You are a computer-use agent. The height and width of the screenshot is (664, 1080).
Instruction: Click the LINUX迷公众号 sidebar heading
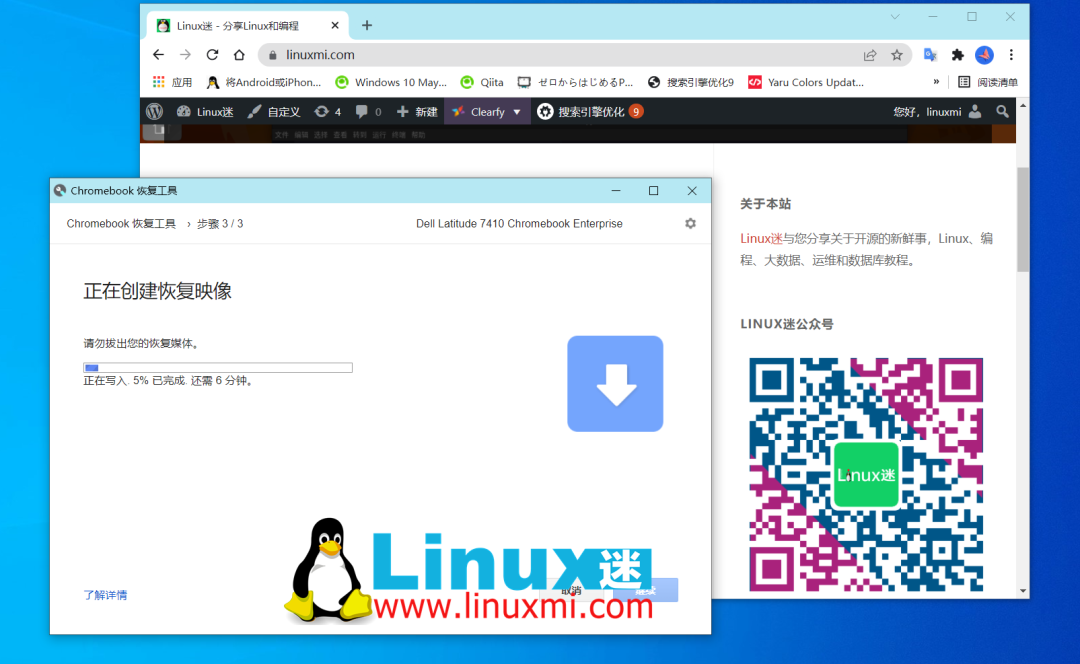coord(787,324)
